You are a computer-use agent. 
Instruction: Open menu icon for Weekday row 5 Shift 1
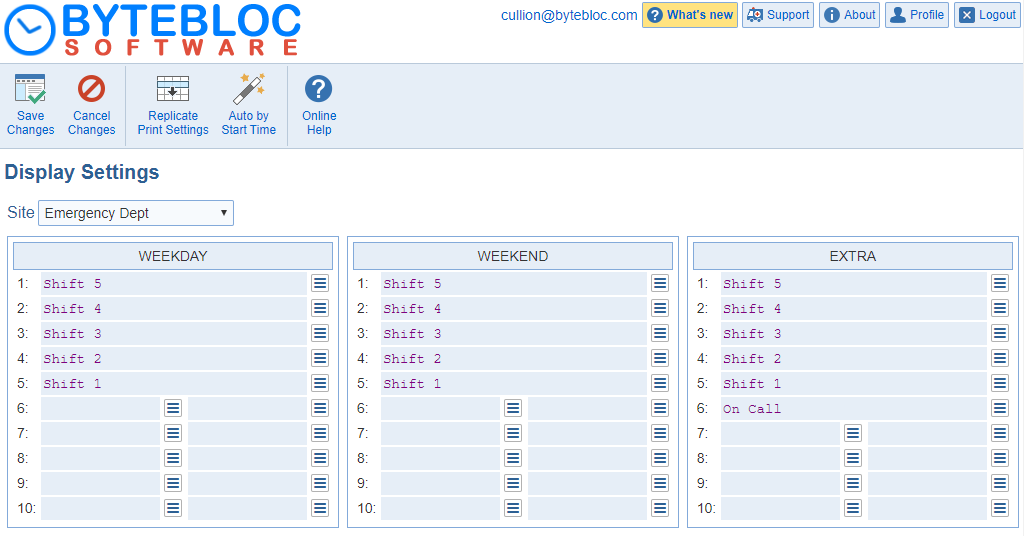click(x=320, y=383)
